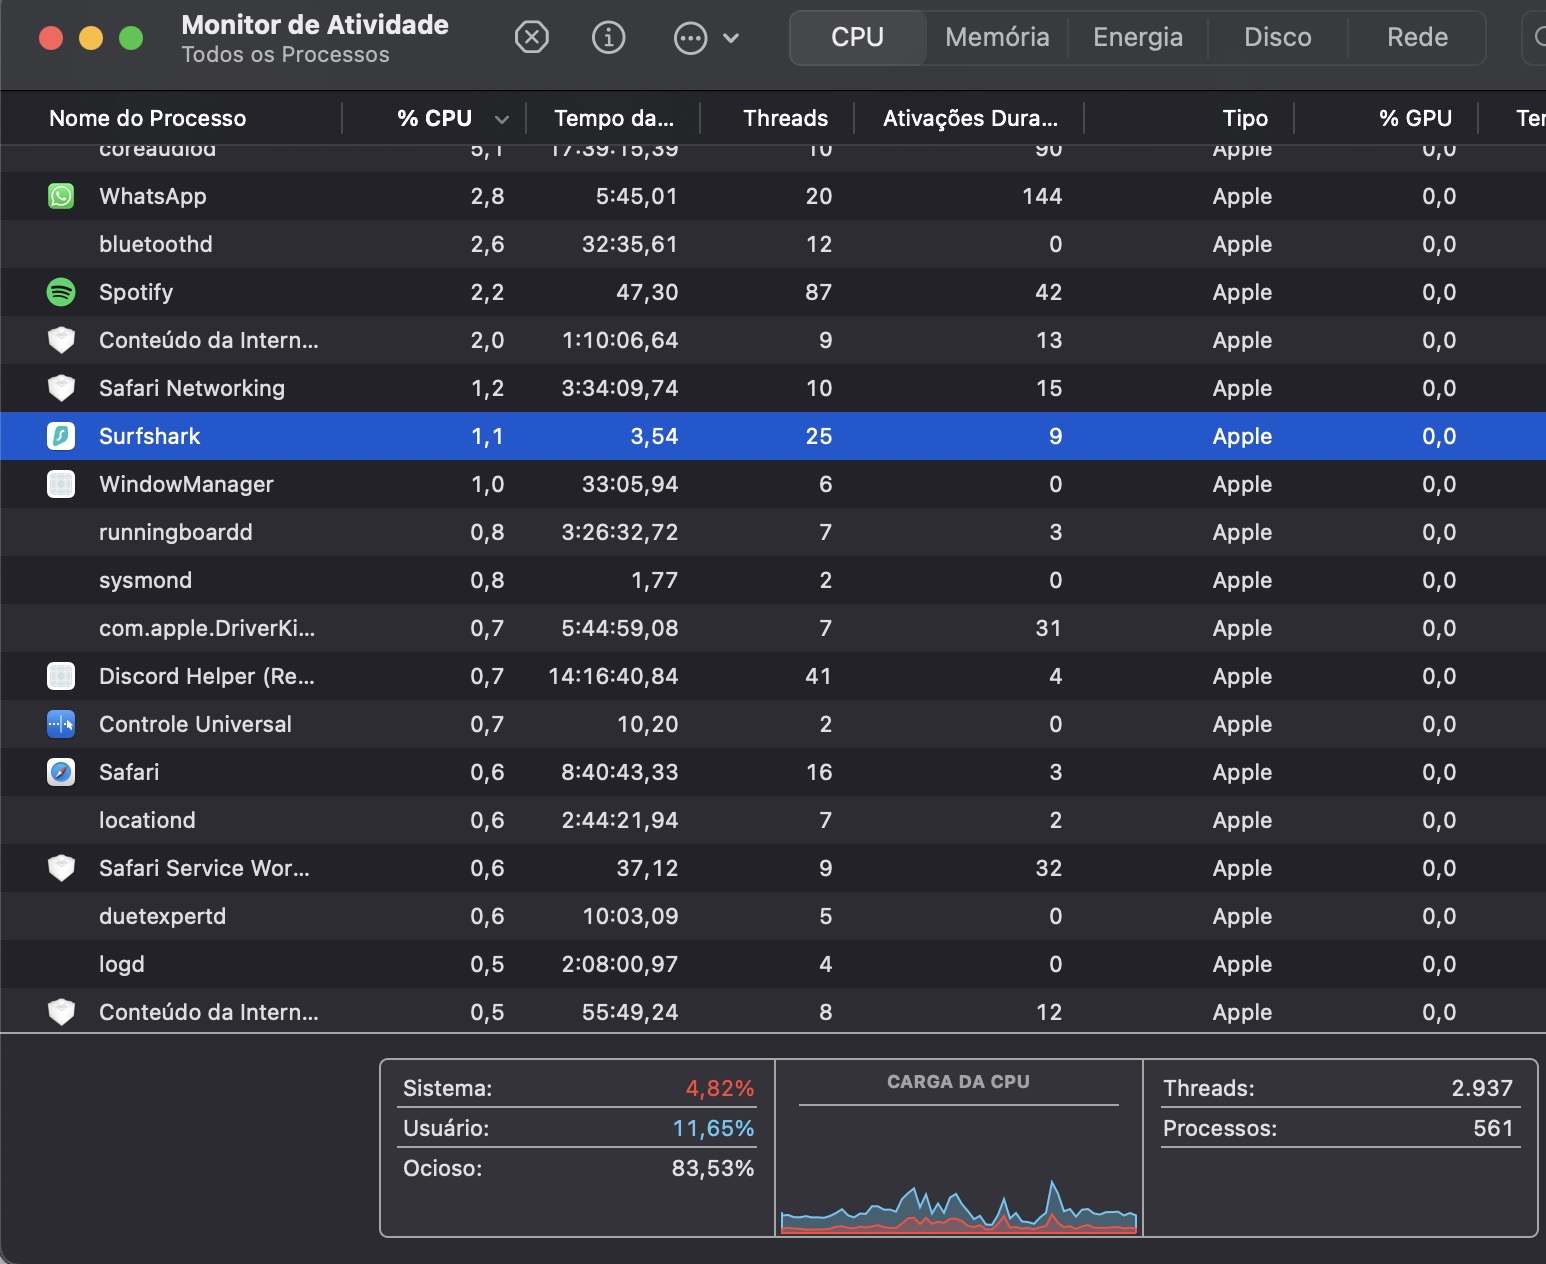
Task: Open process info with the circled i icon
Action: [x=608, y=37]
